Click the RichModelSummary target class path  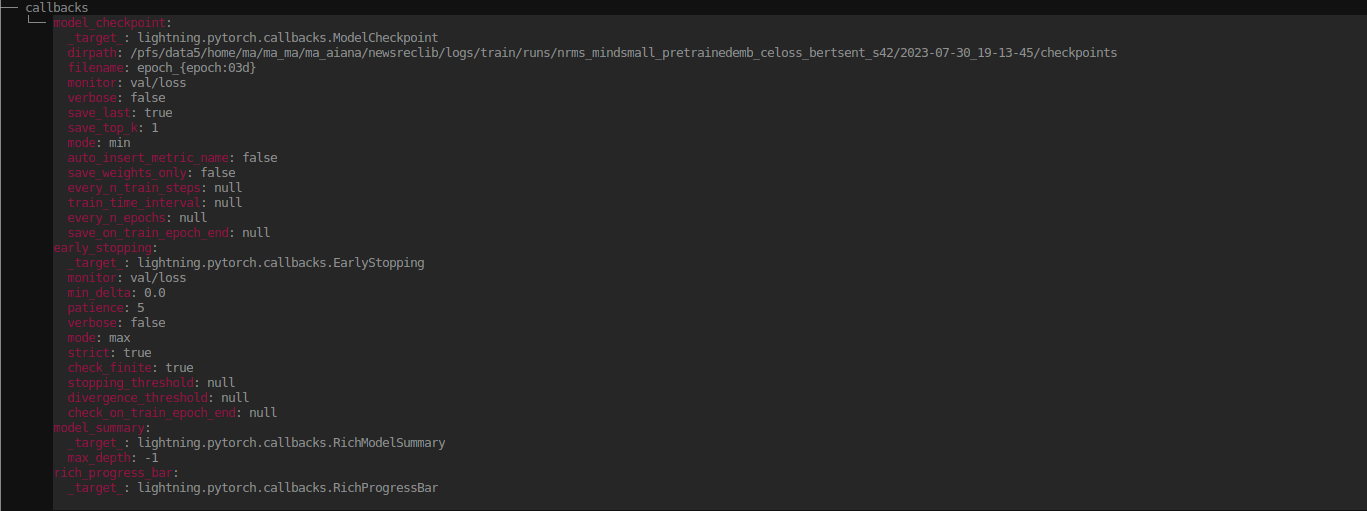click(x=291, y=443)
